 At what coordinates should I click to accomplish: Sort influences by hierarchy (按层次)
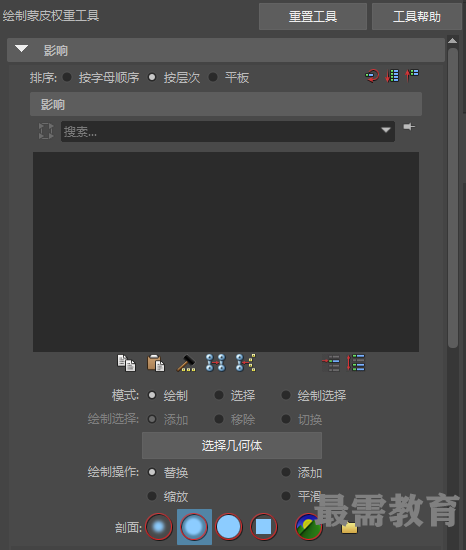pos(152,77)
